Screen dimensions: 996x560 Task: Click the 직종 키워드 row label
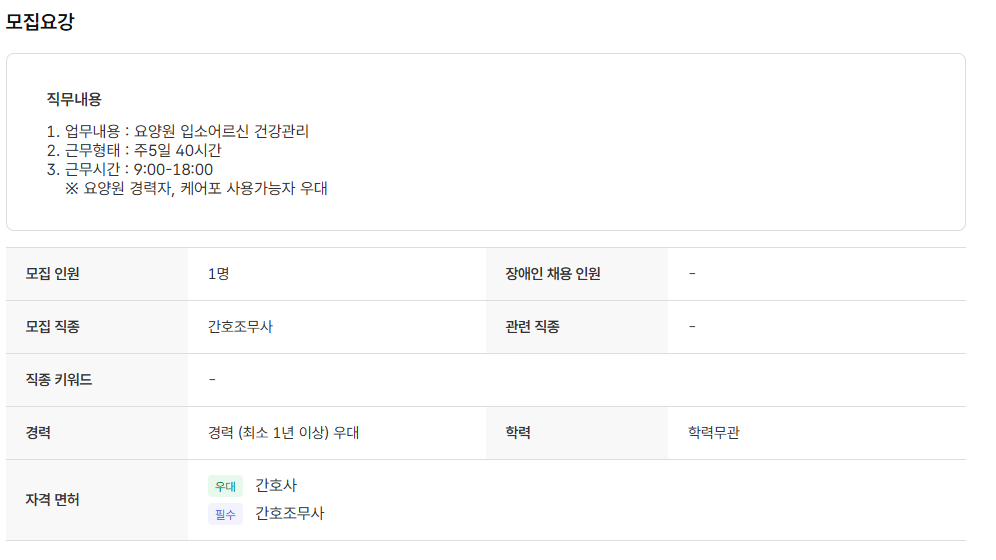(x=59, y=380)
